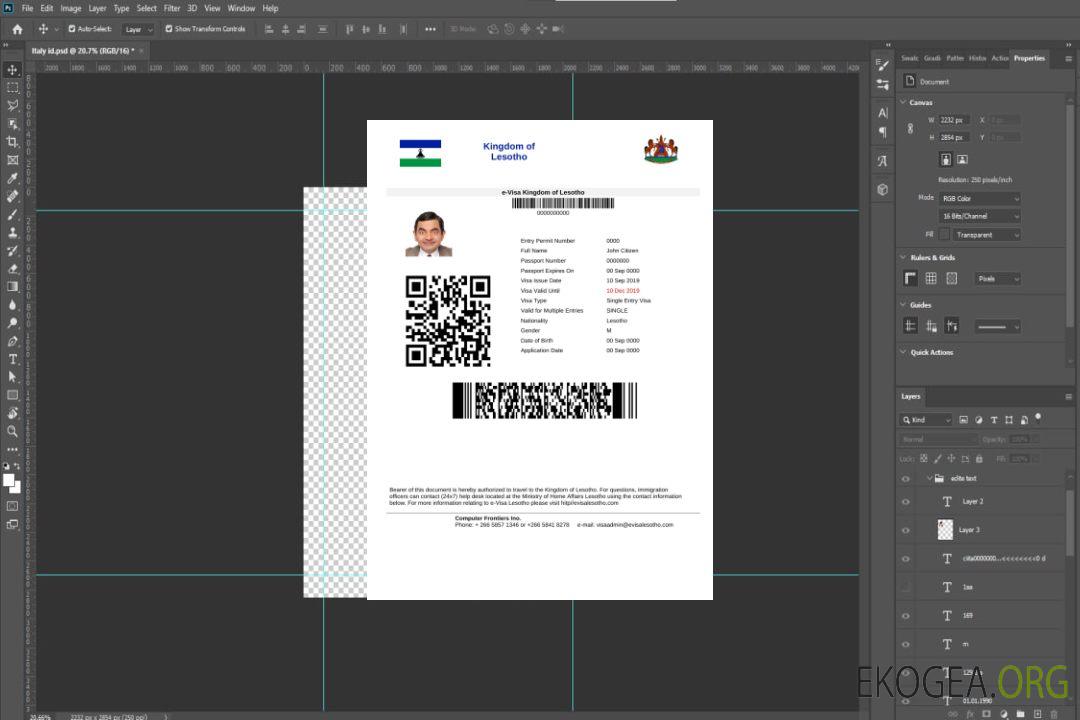Open the Character panel icon
This screenshot has width=1080, height=720.
[x=883, y=112]
